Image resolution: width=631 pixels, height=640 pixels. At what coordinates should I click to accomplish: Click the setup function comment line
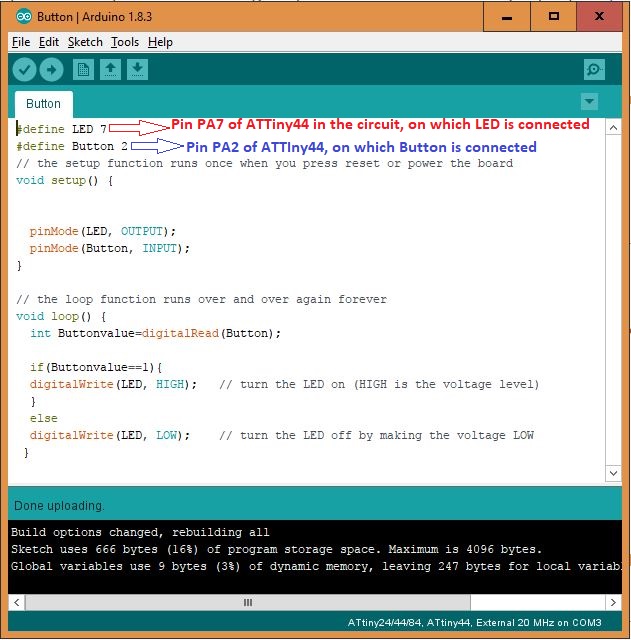tap(264, 164)
